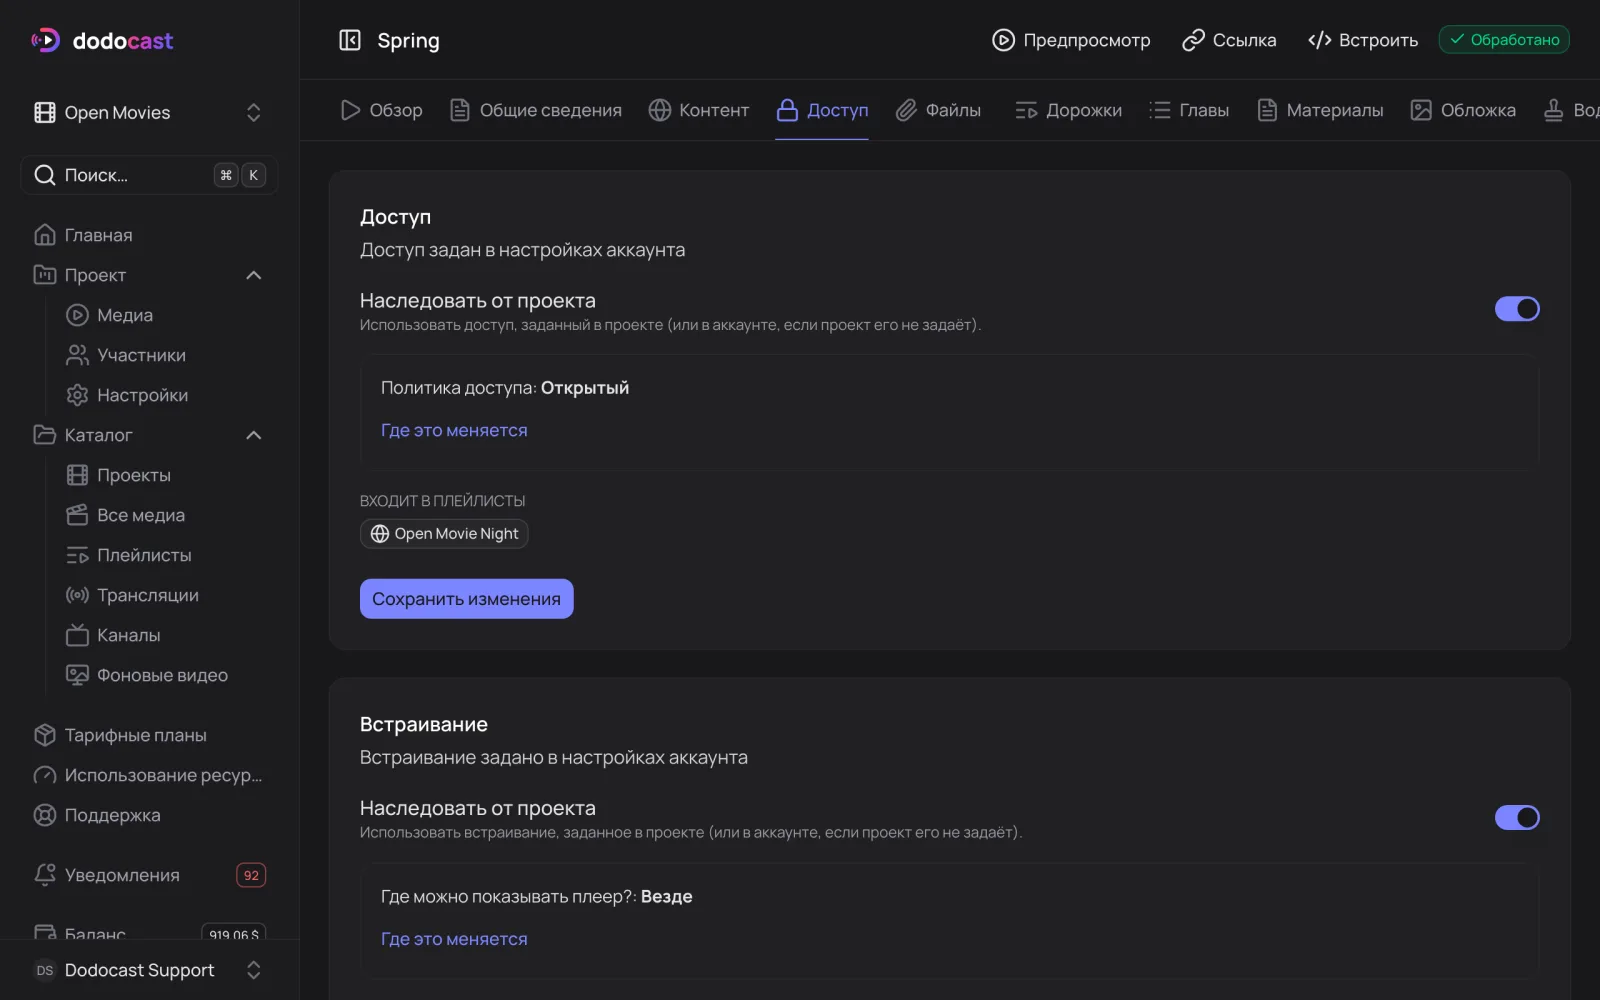The width and height of the screenshot is (1600, 1000).
Task: Open Все медиа catalog entry
Action: 126,515
